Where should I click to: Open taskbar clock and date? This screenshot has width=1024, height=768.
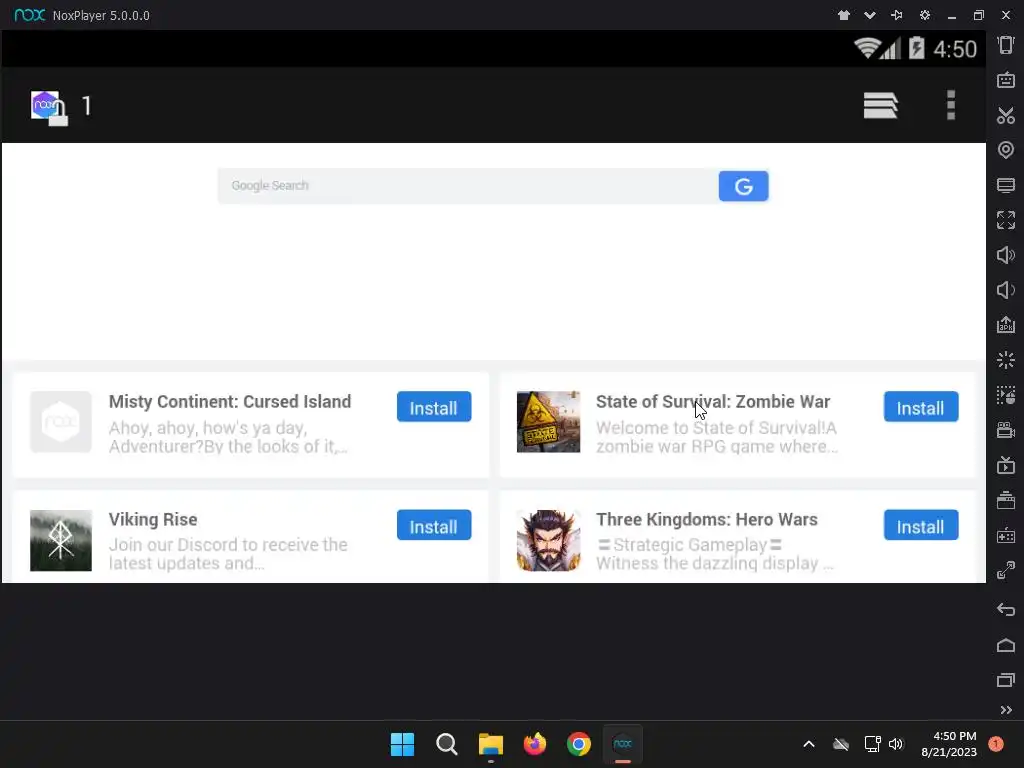(949, 744)
